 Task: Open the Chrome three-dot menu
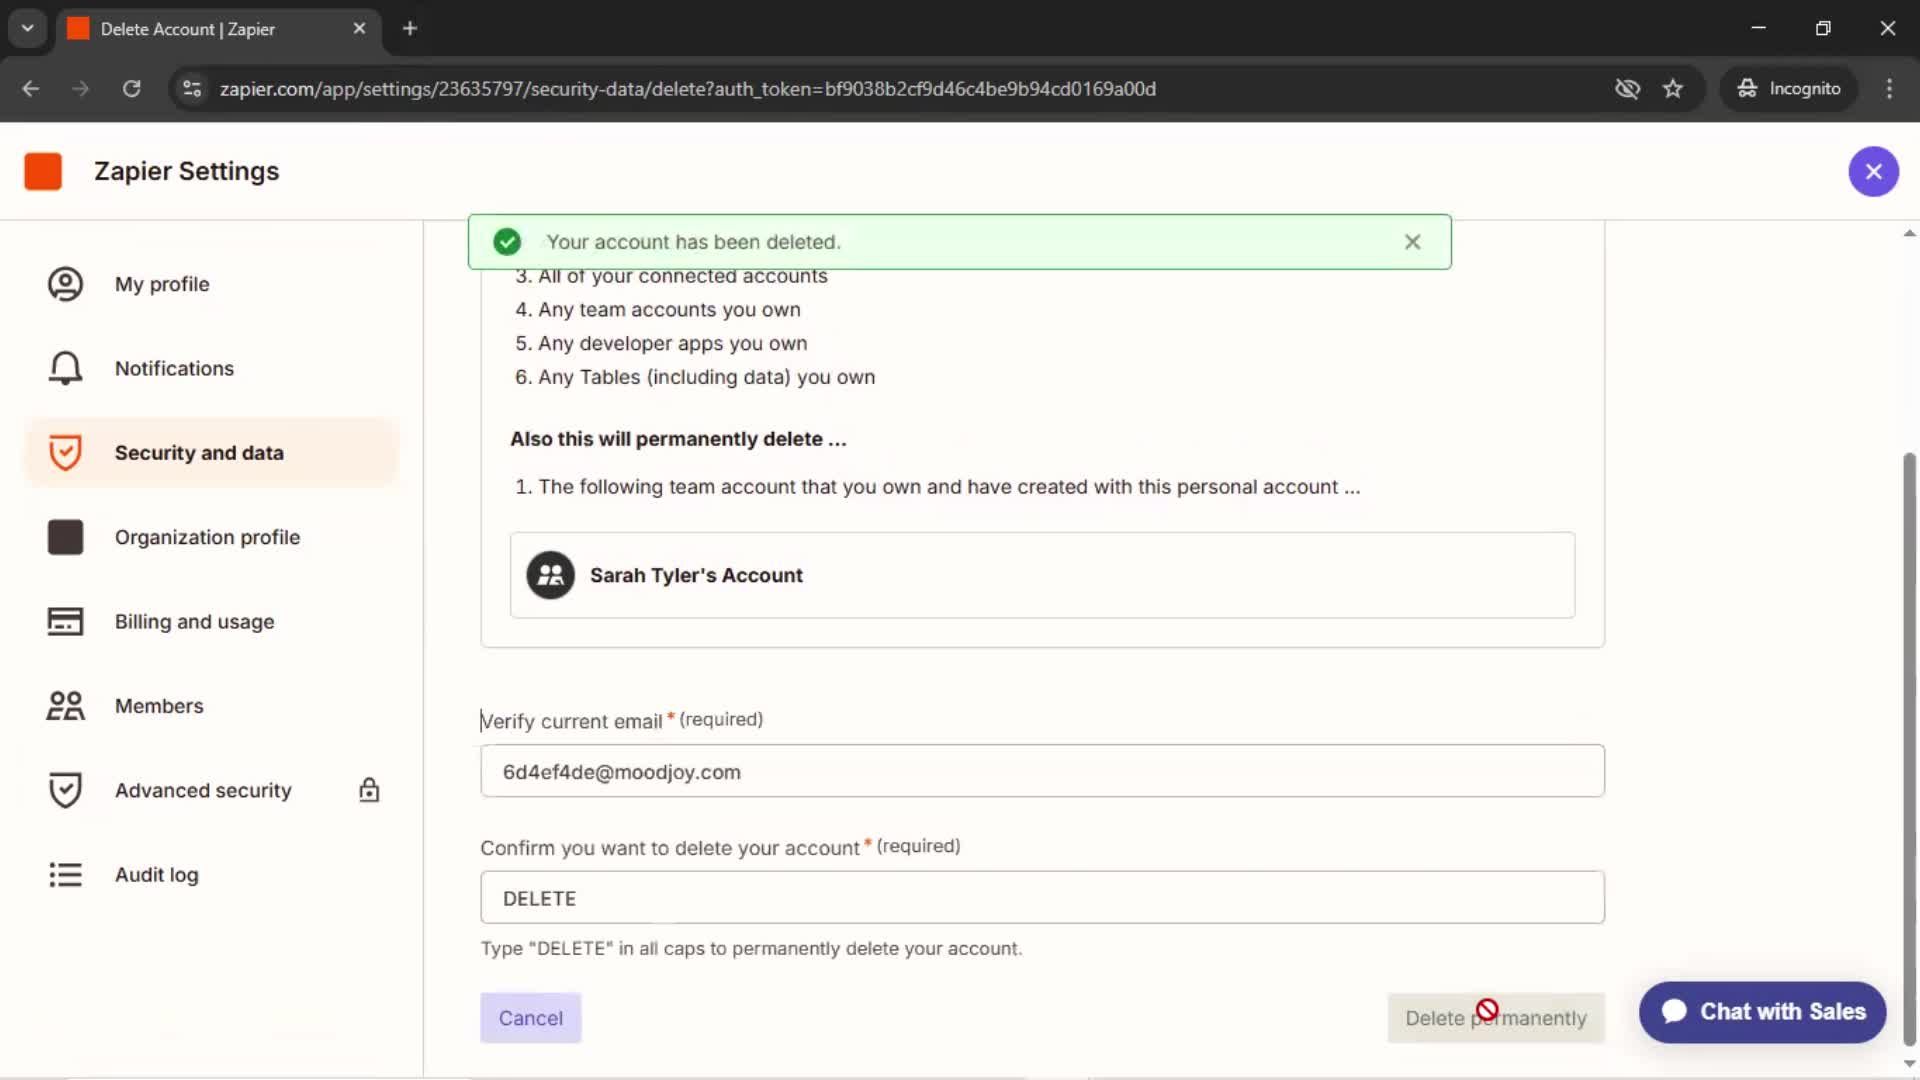[x=1889, y=89]
